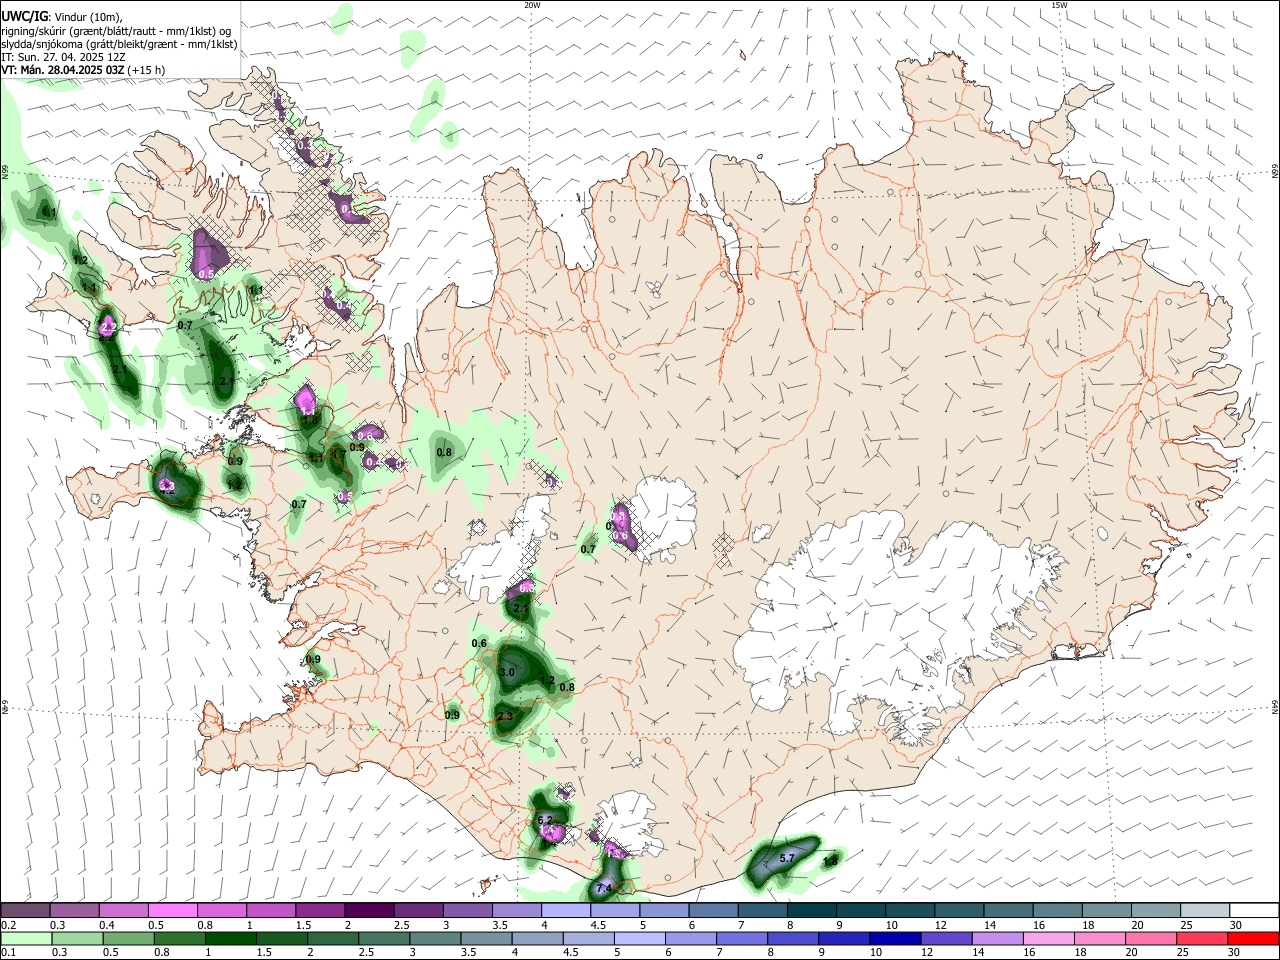This screenshot has height=960, width=1280.
Task: Pick the light pink 16–18 swatch in lower legend row
Action: 1048,938
